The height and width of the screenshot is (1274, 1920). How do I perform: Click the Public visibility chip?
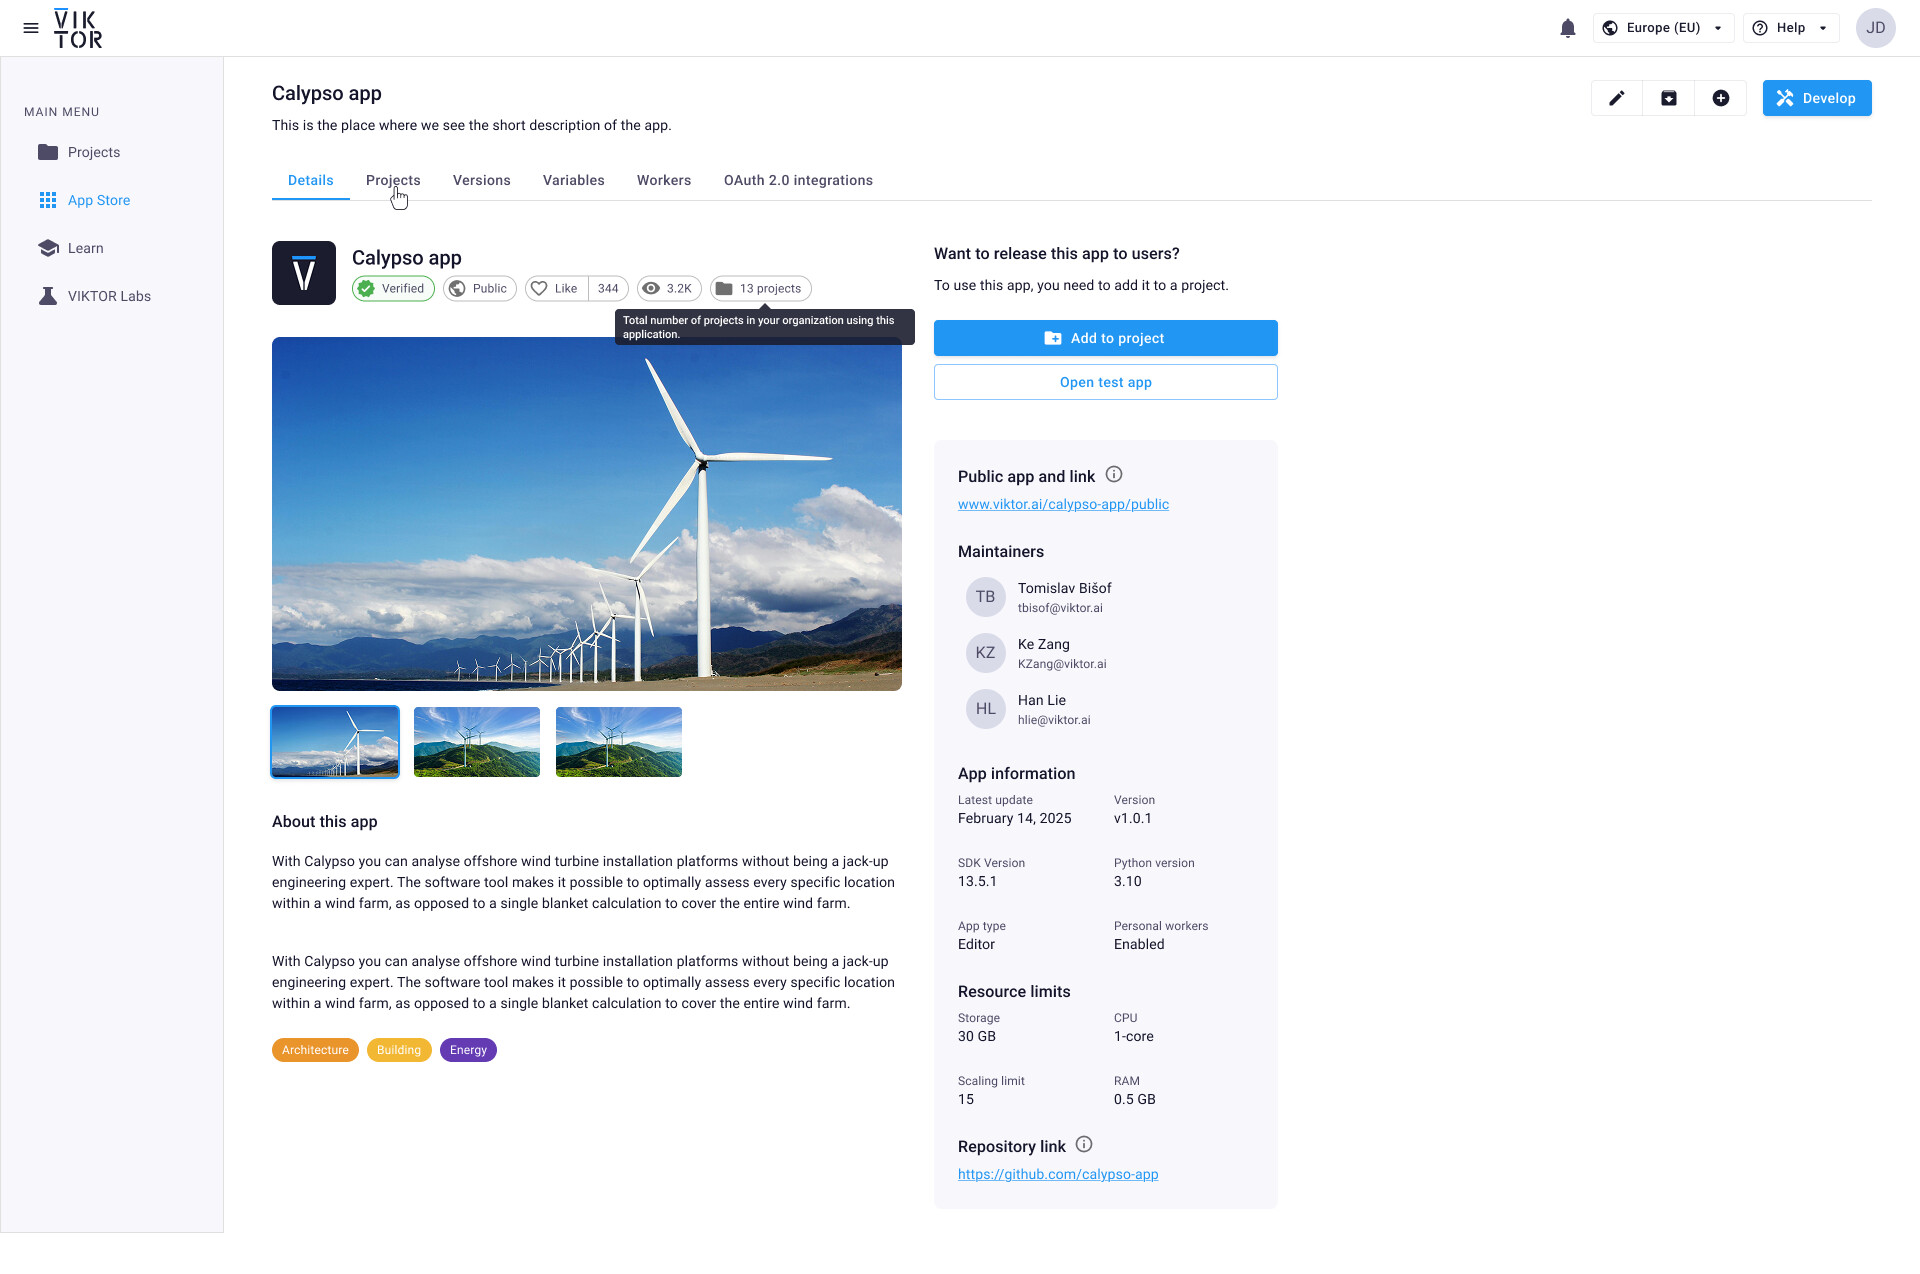pos(479,289)
